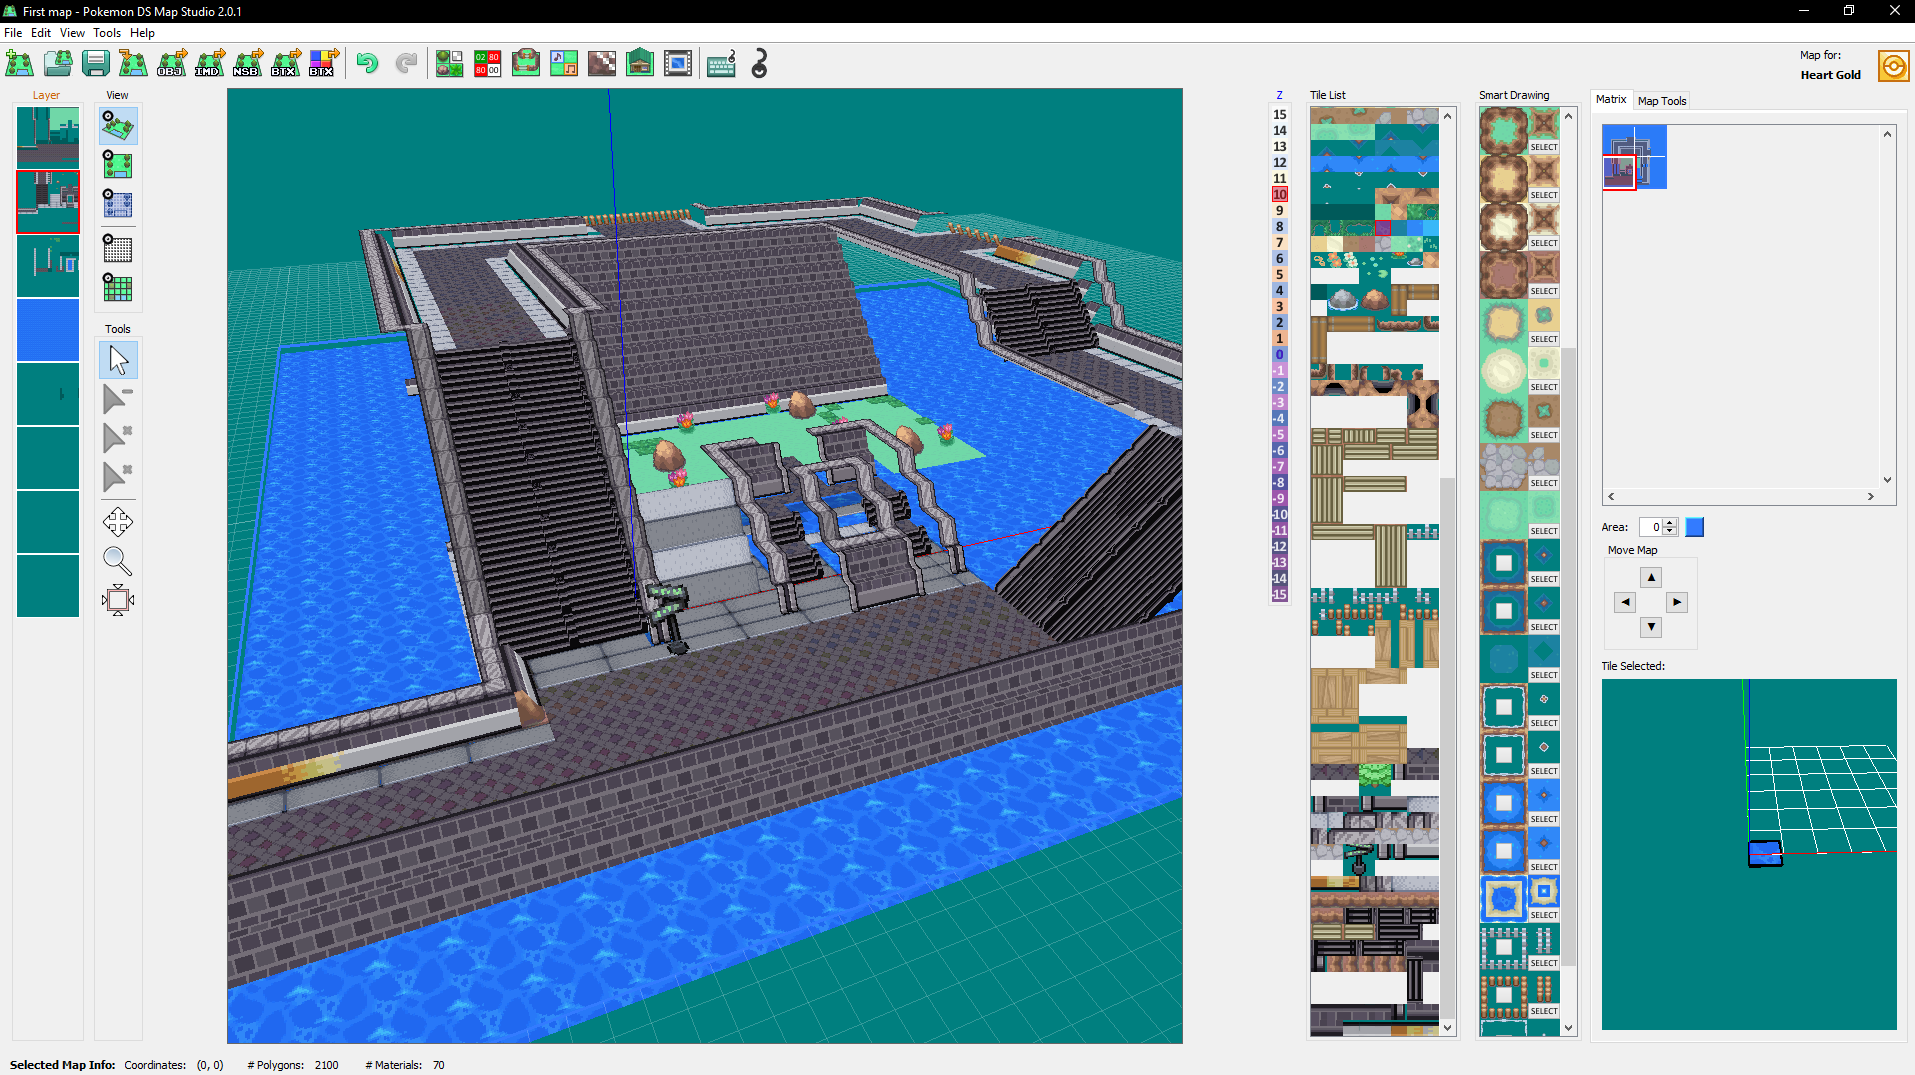Switch to the Matrix tab
1915x1075 pixels.
tap(1611, 100)
